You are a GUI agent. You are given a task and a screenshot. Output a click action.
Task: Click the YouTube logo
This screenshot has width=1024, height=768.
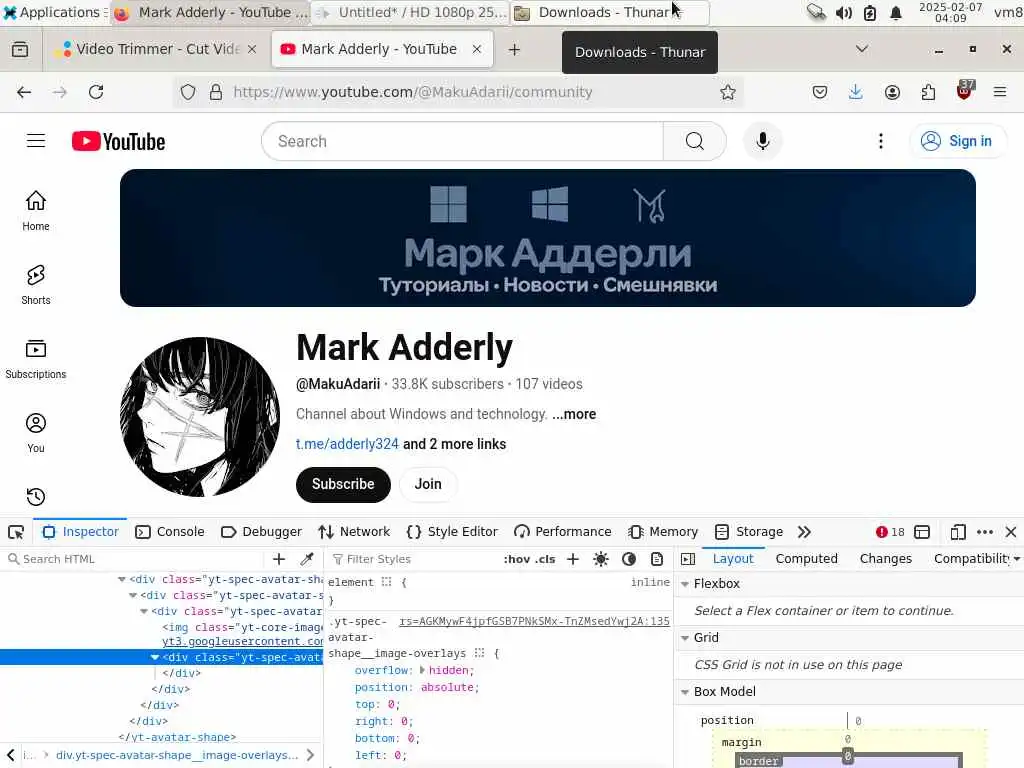tap(119, 142)
